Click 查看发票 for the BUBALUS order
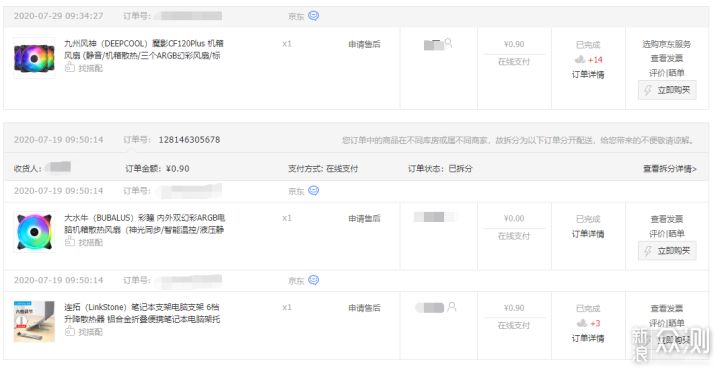 pyautogui.click(x=667, y=219)
